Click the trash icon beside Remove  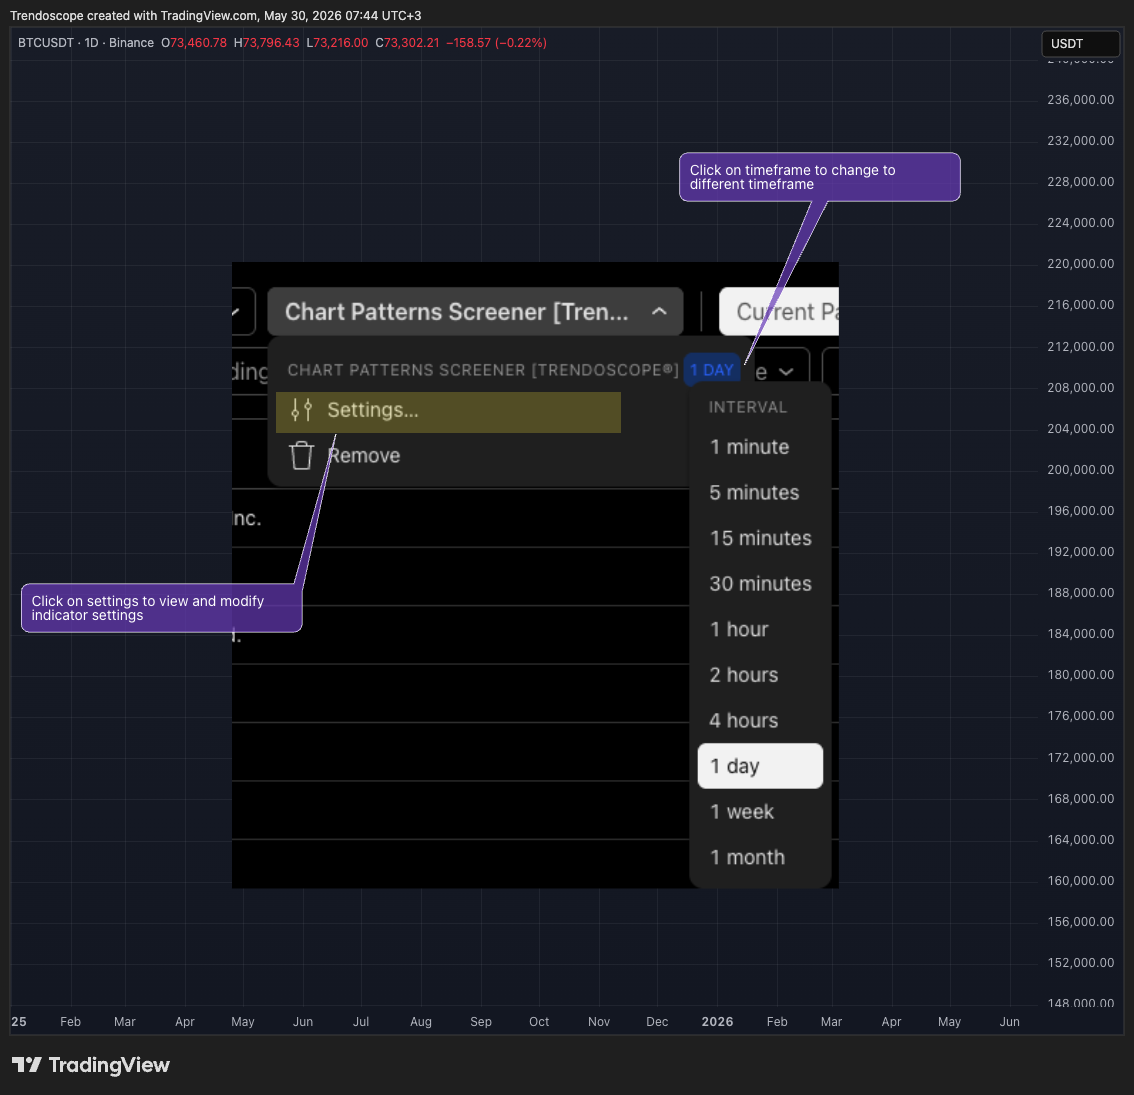[302, 456]
